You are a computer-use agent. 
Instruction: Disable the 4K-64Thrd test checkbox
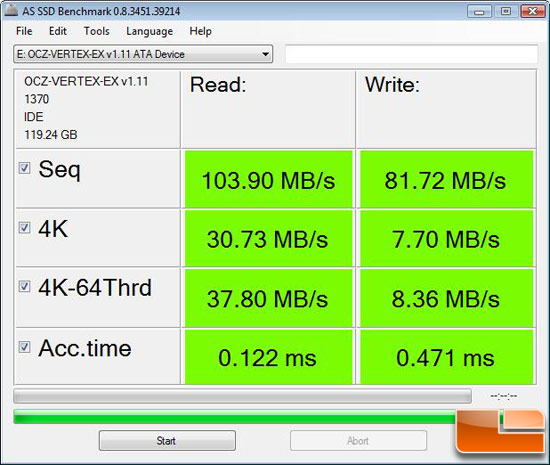[x=24, y=286]
